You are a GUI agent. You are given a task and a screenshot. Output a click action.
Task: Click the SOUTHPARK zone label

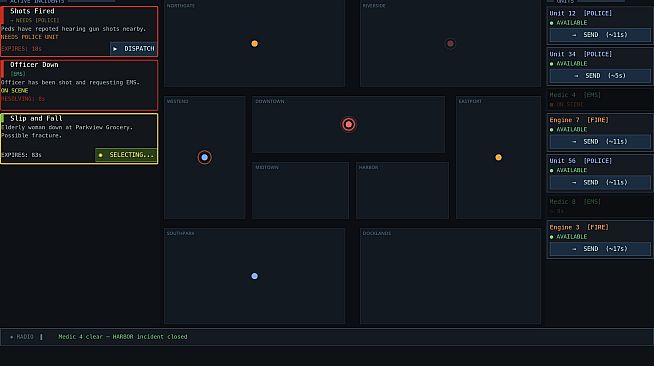(x=180, y=233)
